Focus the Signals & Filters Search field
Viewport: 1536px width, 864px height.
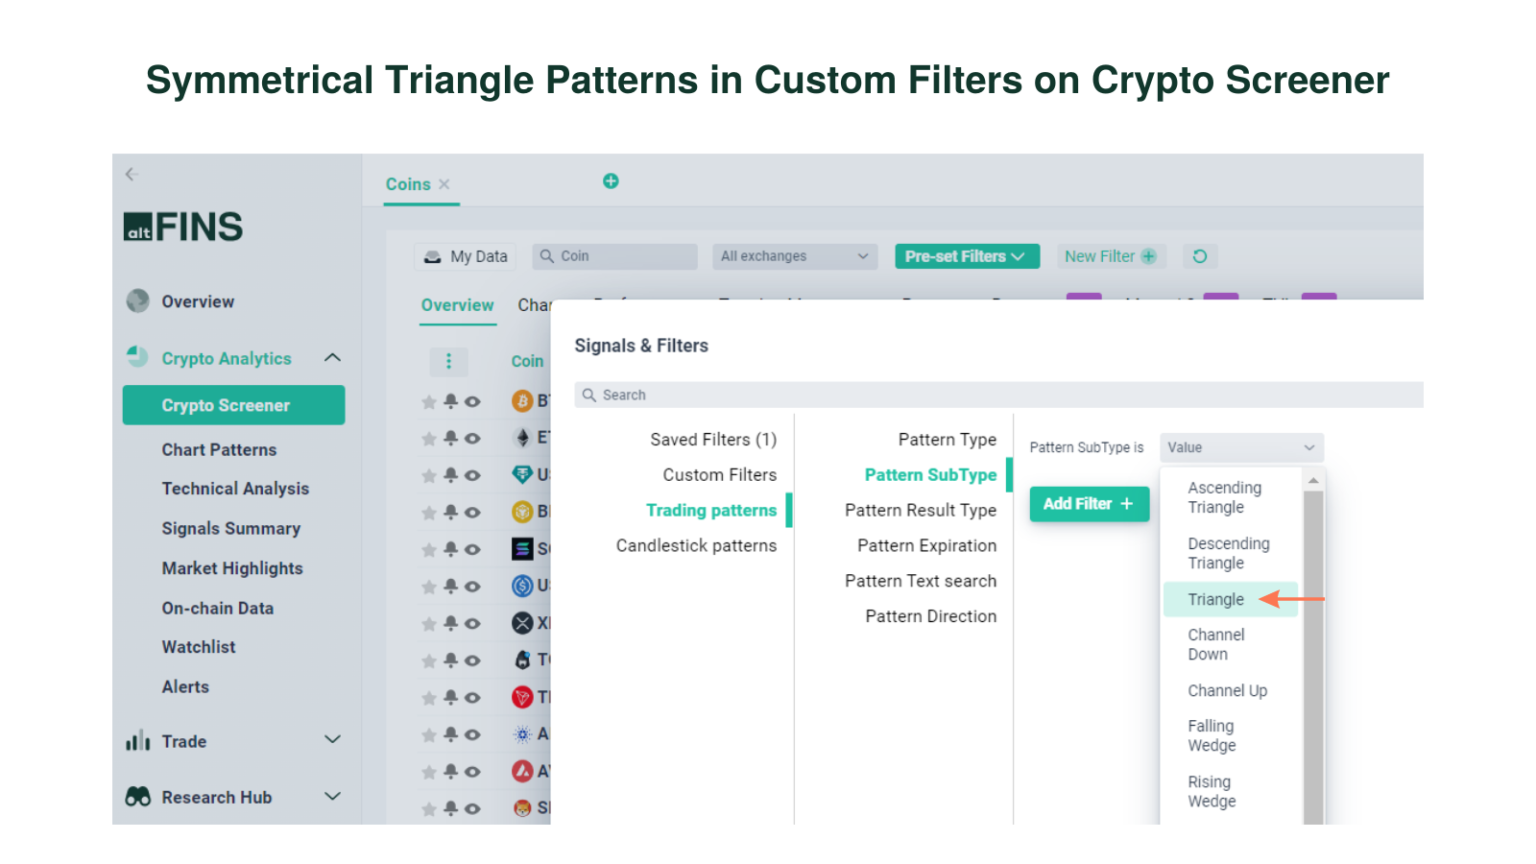(x=998, y=395)
